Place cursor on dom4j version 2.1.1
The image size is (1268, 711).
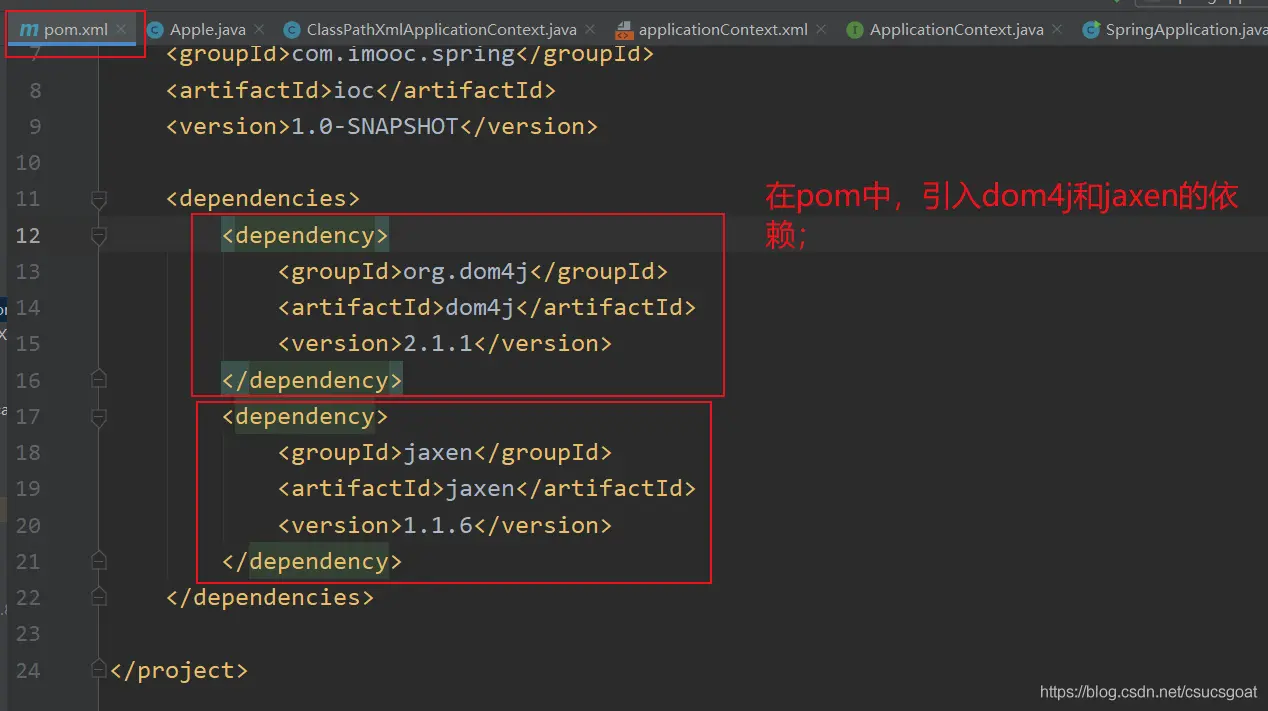437,344
